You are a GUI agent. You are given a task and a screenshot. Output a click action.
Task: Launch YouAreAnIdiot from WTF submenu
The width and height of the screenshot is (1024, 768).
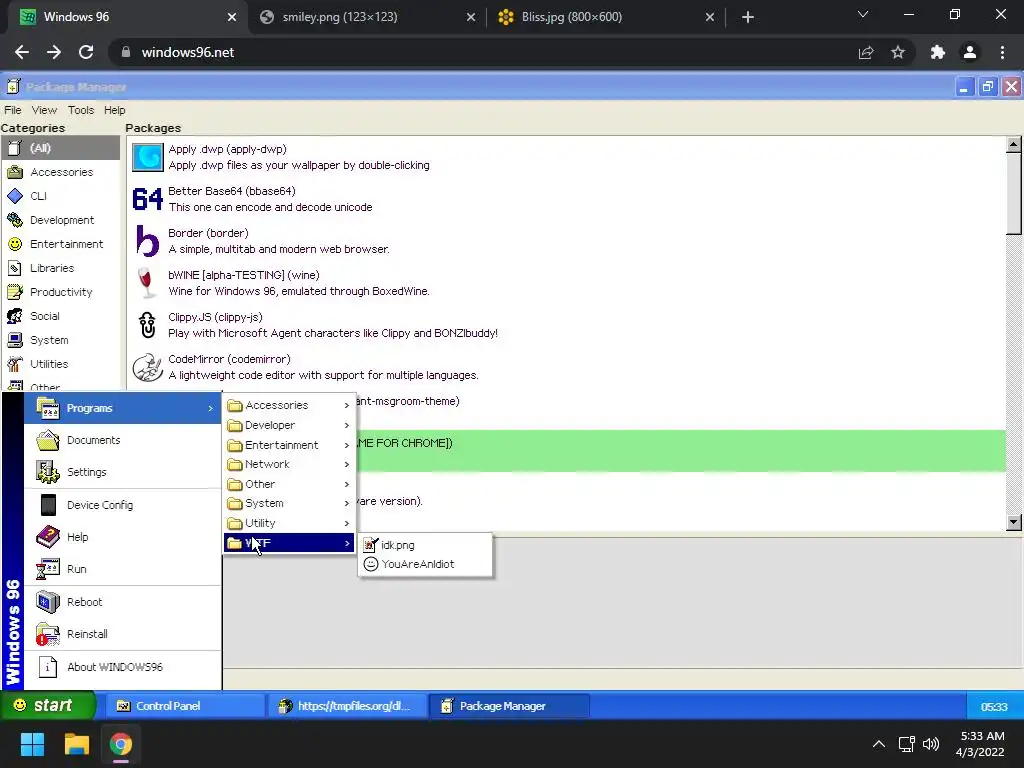(x=424, y=564)
